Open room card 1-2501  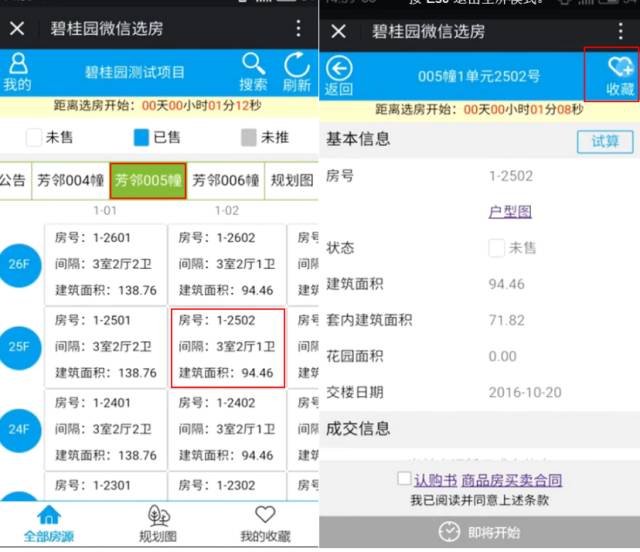point(106,347)
